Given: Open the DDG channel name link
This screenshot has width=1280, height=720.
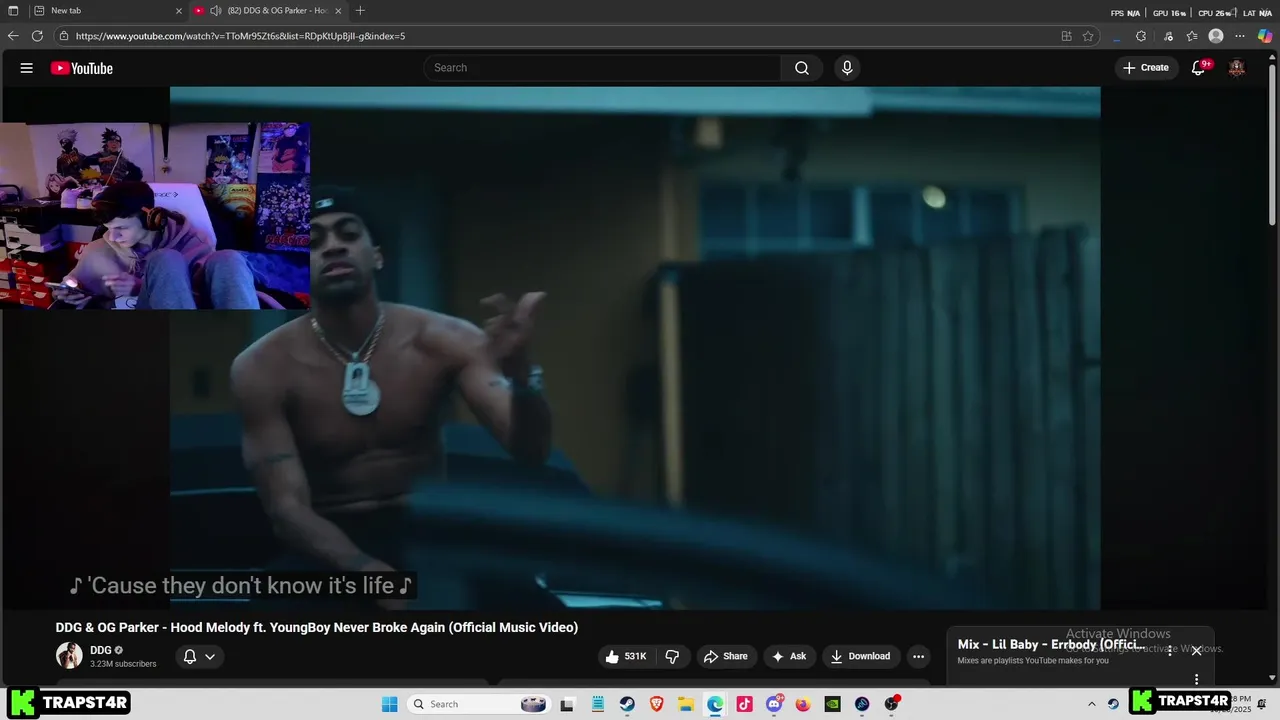Looking at the screenshot, I should tap(101, 650).
